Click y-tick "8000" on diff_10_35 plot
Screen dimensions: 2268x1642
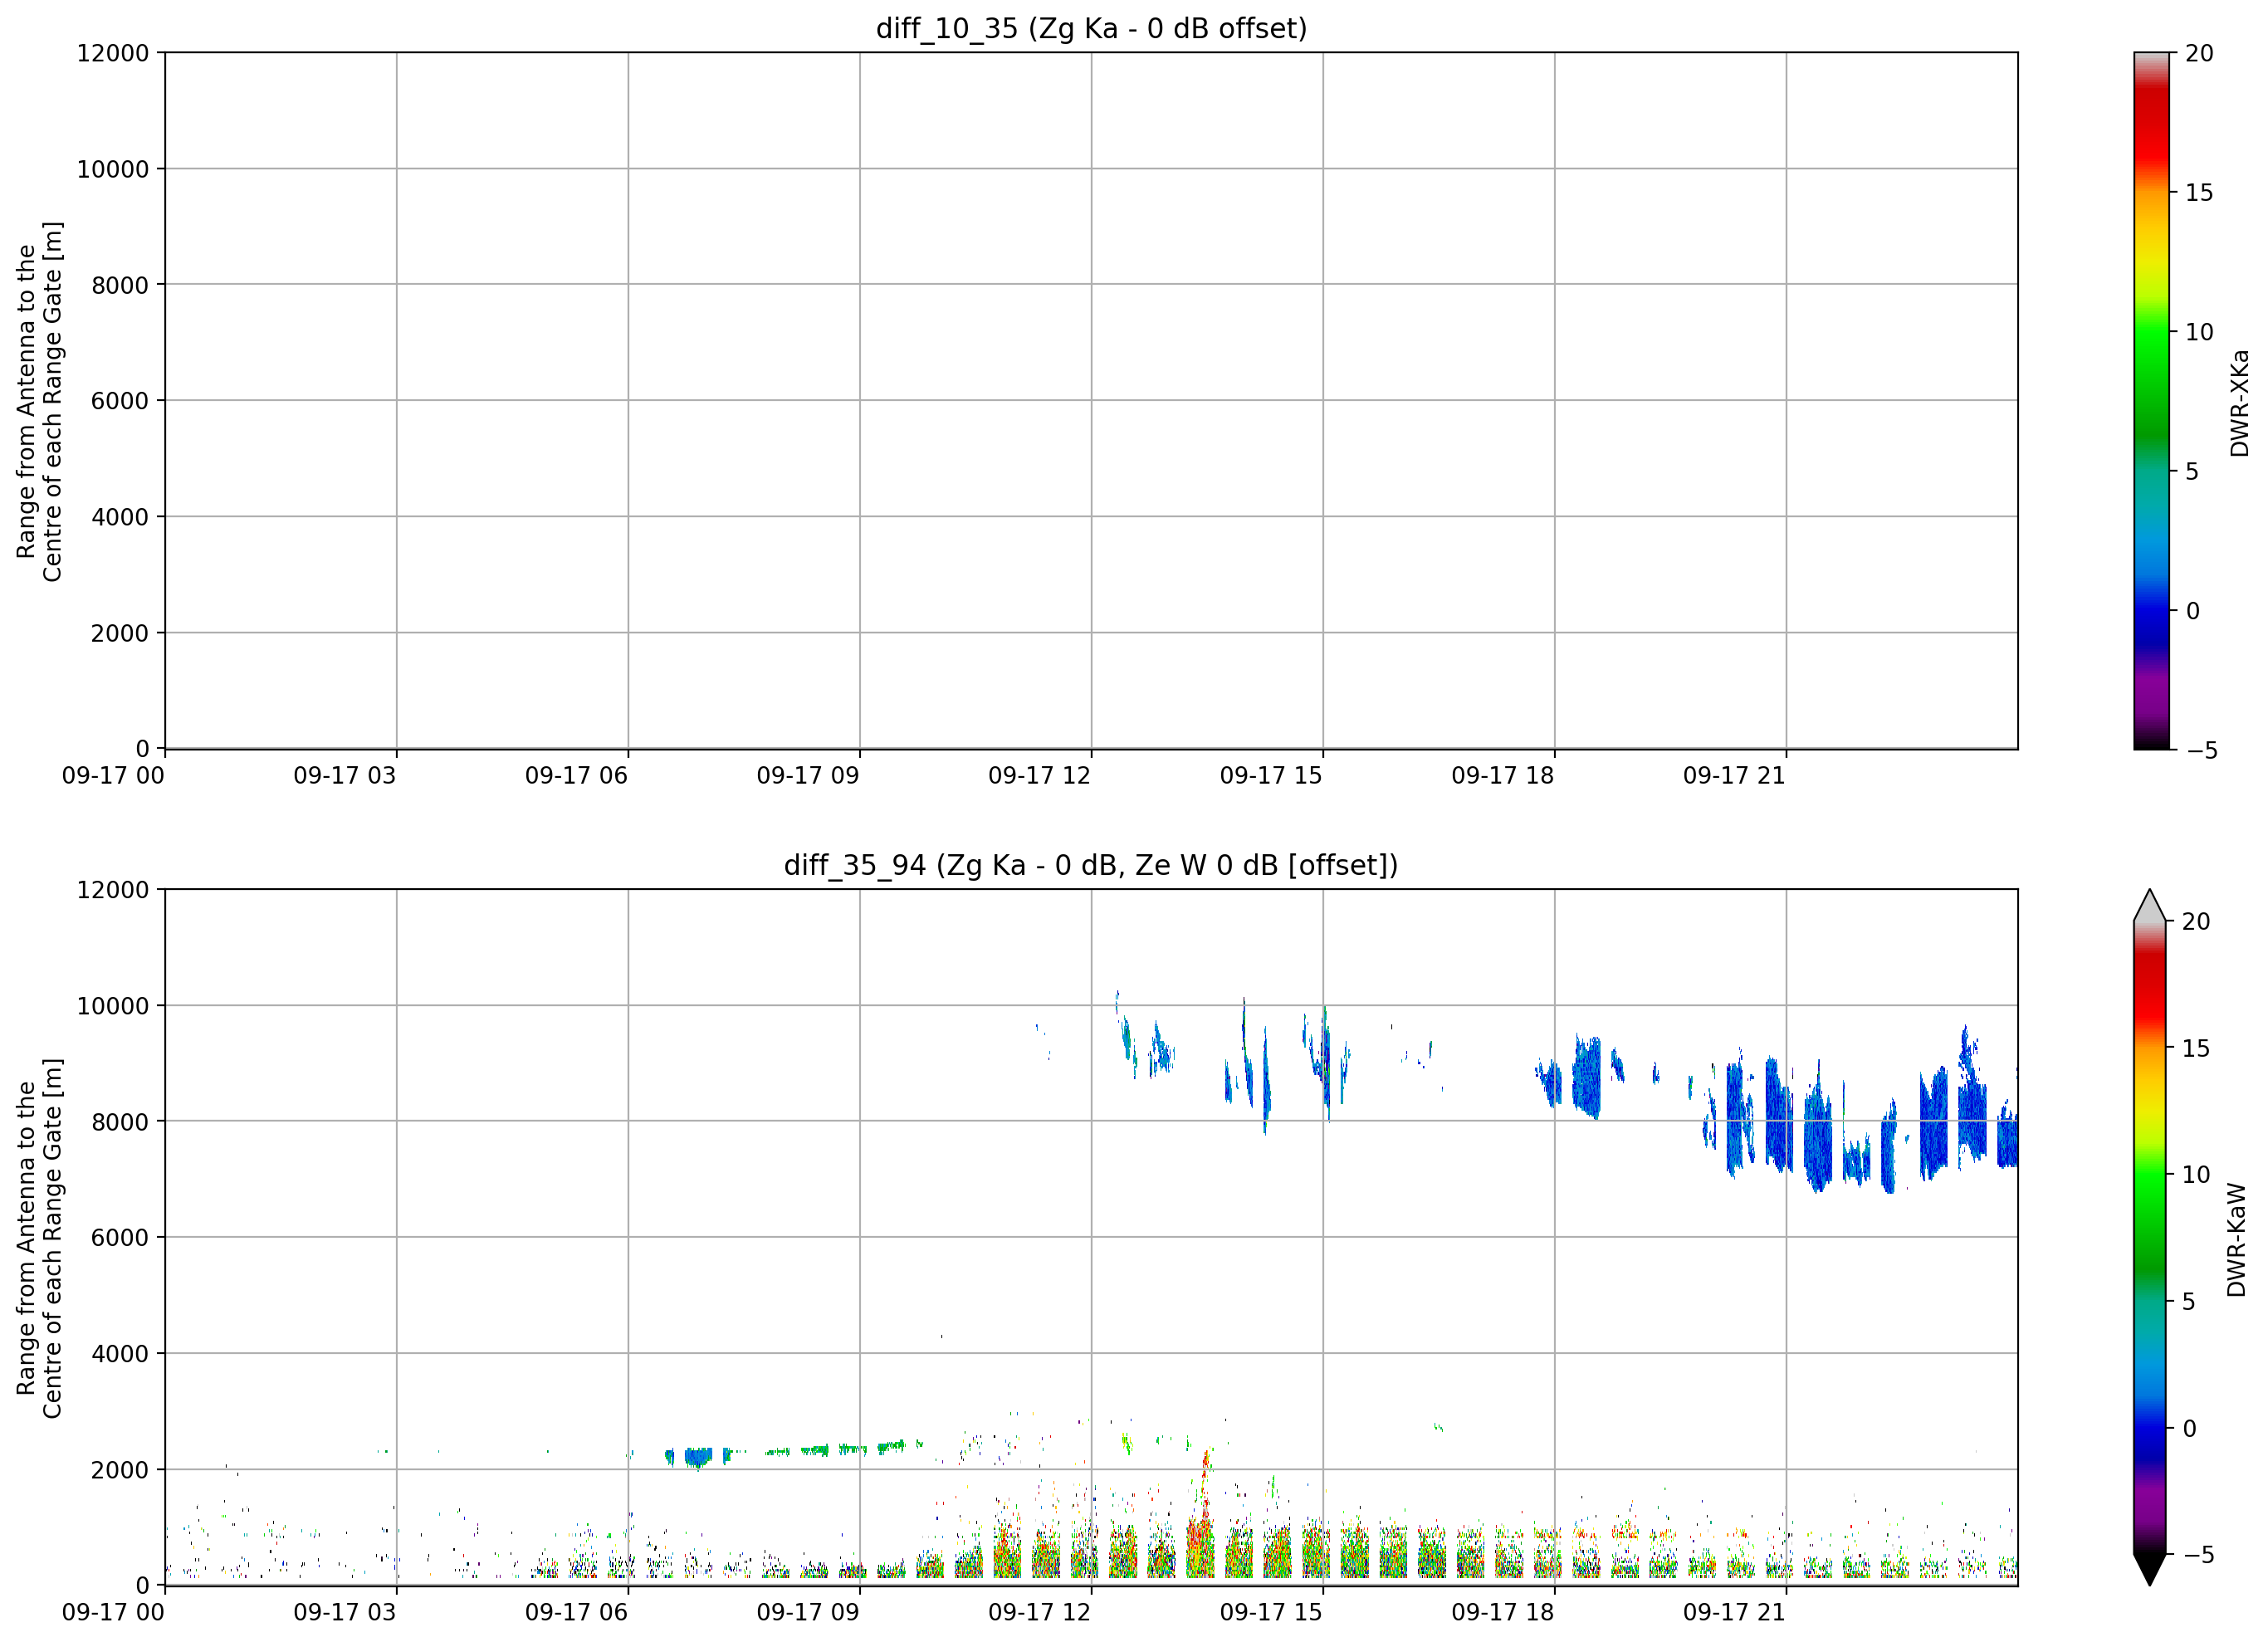coord(120,285)
